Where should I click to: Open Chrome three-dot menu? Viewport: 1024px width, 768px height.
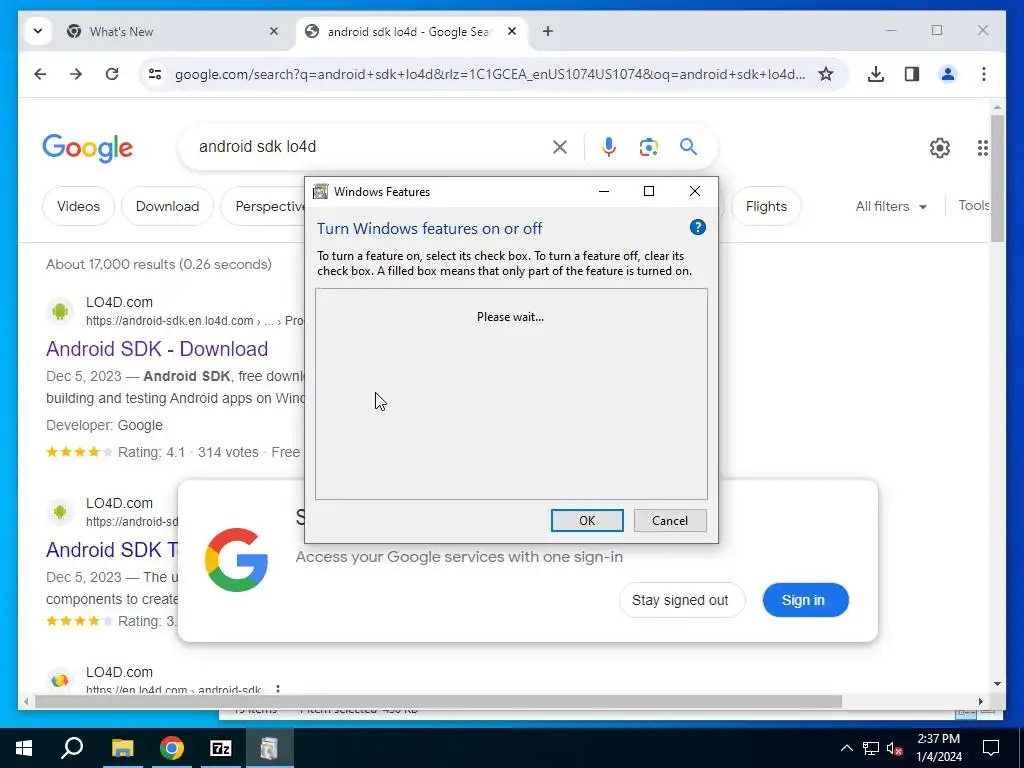tap(984, 74)
